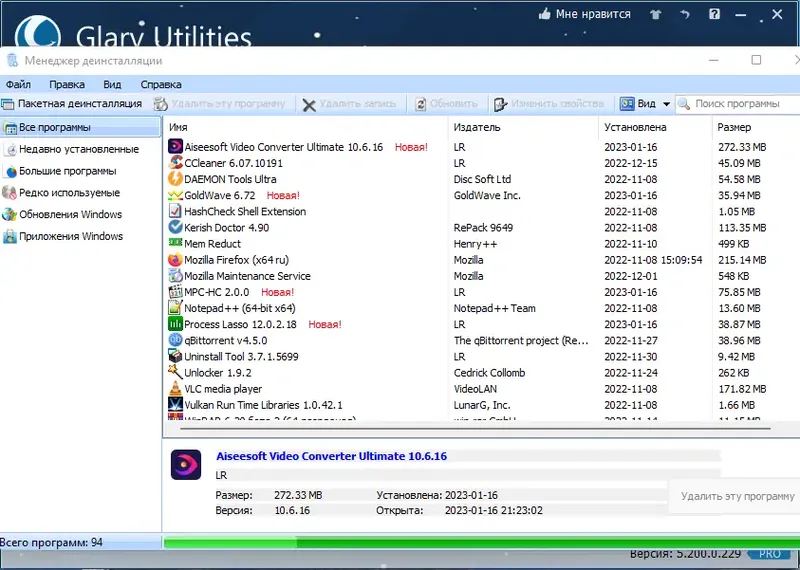This screenshot has height=570, width=800.
Task: Click Обновить toolbar button
Action: pos(446,104)
